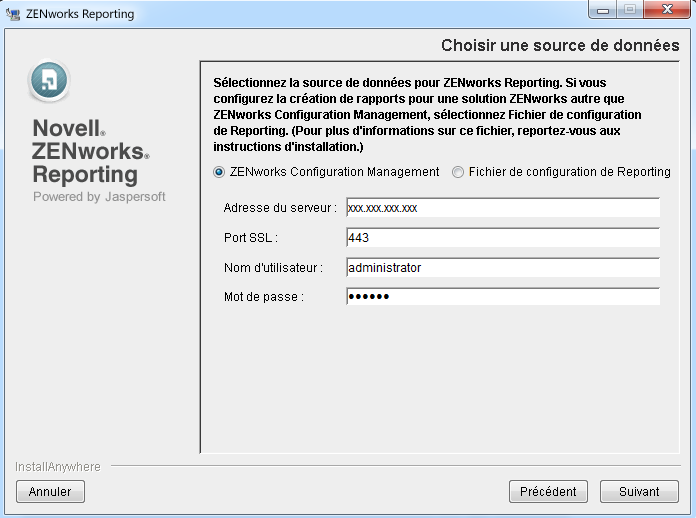Click the 'Nom d'utilisateur :' label
The image size is (696, 518).
pos(273,268)
